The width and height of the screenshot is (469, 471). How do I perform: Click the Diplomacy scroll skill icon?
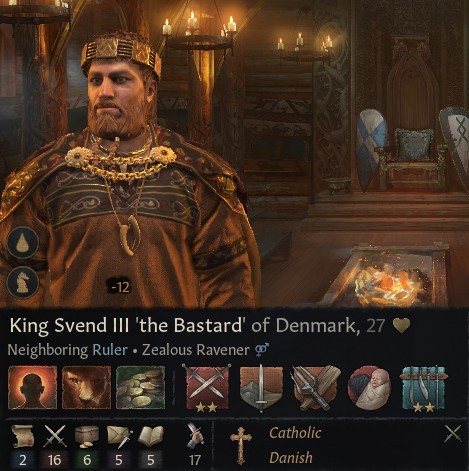22,436
